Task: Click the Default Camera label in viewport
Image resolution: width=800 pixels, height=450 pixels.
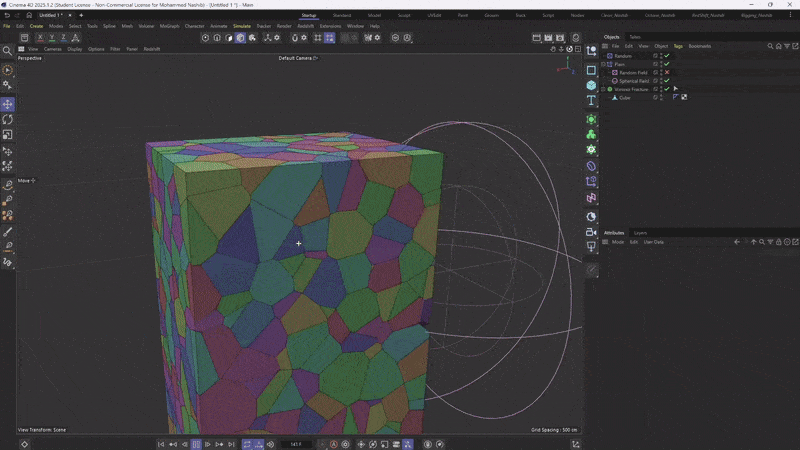Action: point(295,58)
